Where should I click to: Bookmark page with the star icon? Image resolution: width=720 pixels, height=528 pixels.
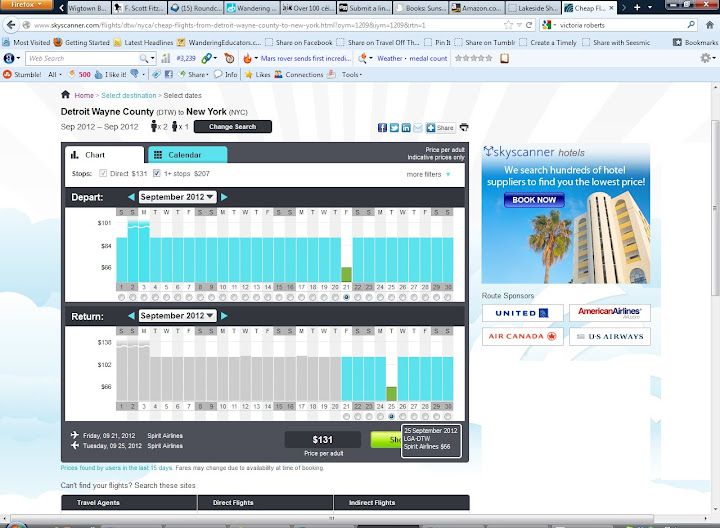click(508, 25)
